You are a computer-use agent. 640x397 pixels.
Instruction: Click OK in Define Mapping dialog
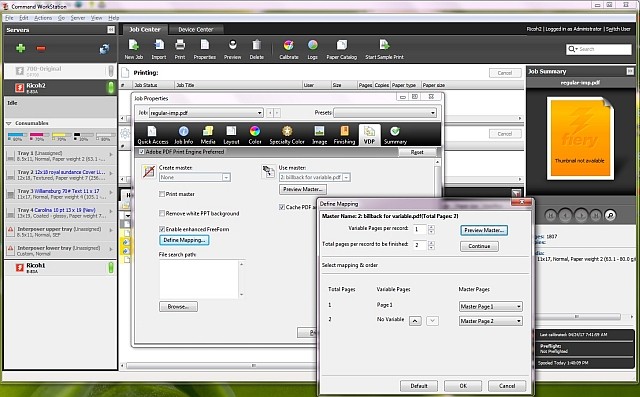[x=463, y=386]
